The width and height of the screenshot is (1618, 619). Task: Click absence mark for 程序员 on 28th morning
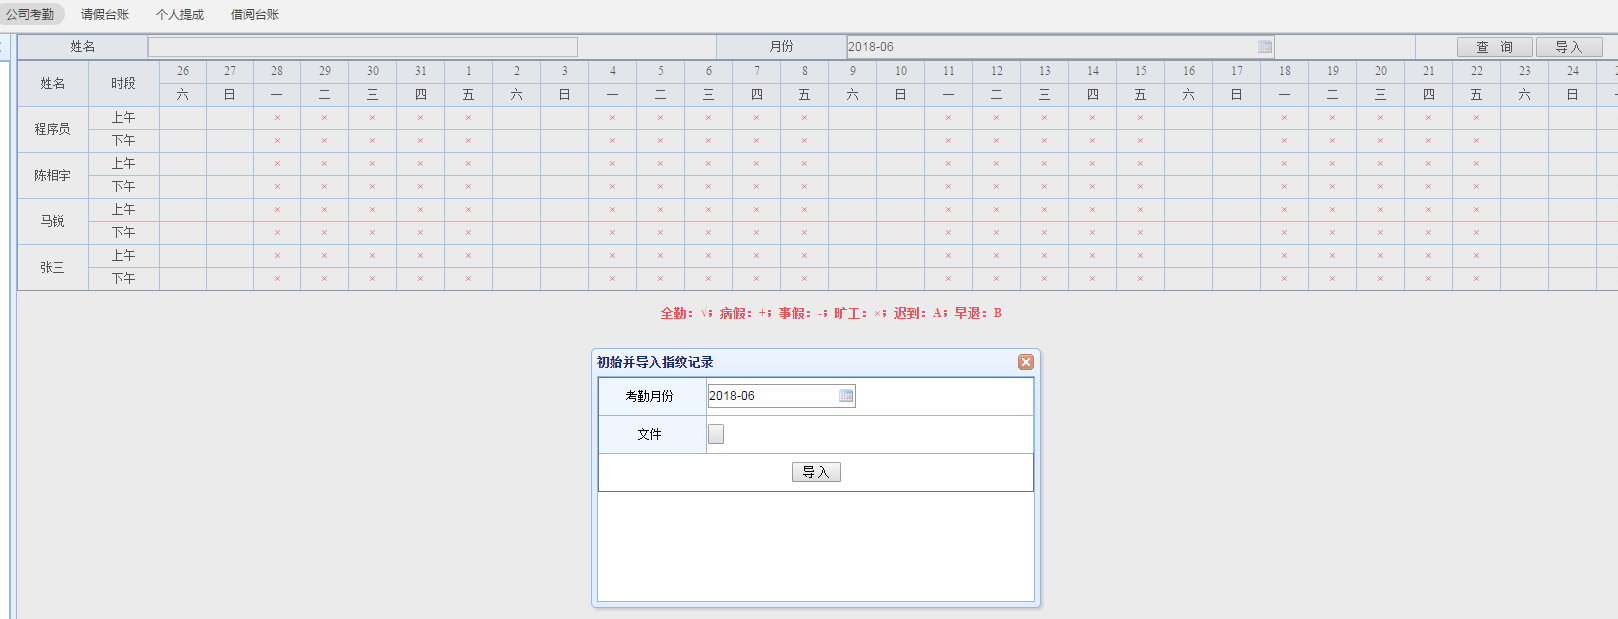277,118
